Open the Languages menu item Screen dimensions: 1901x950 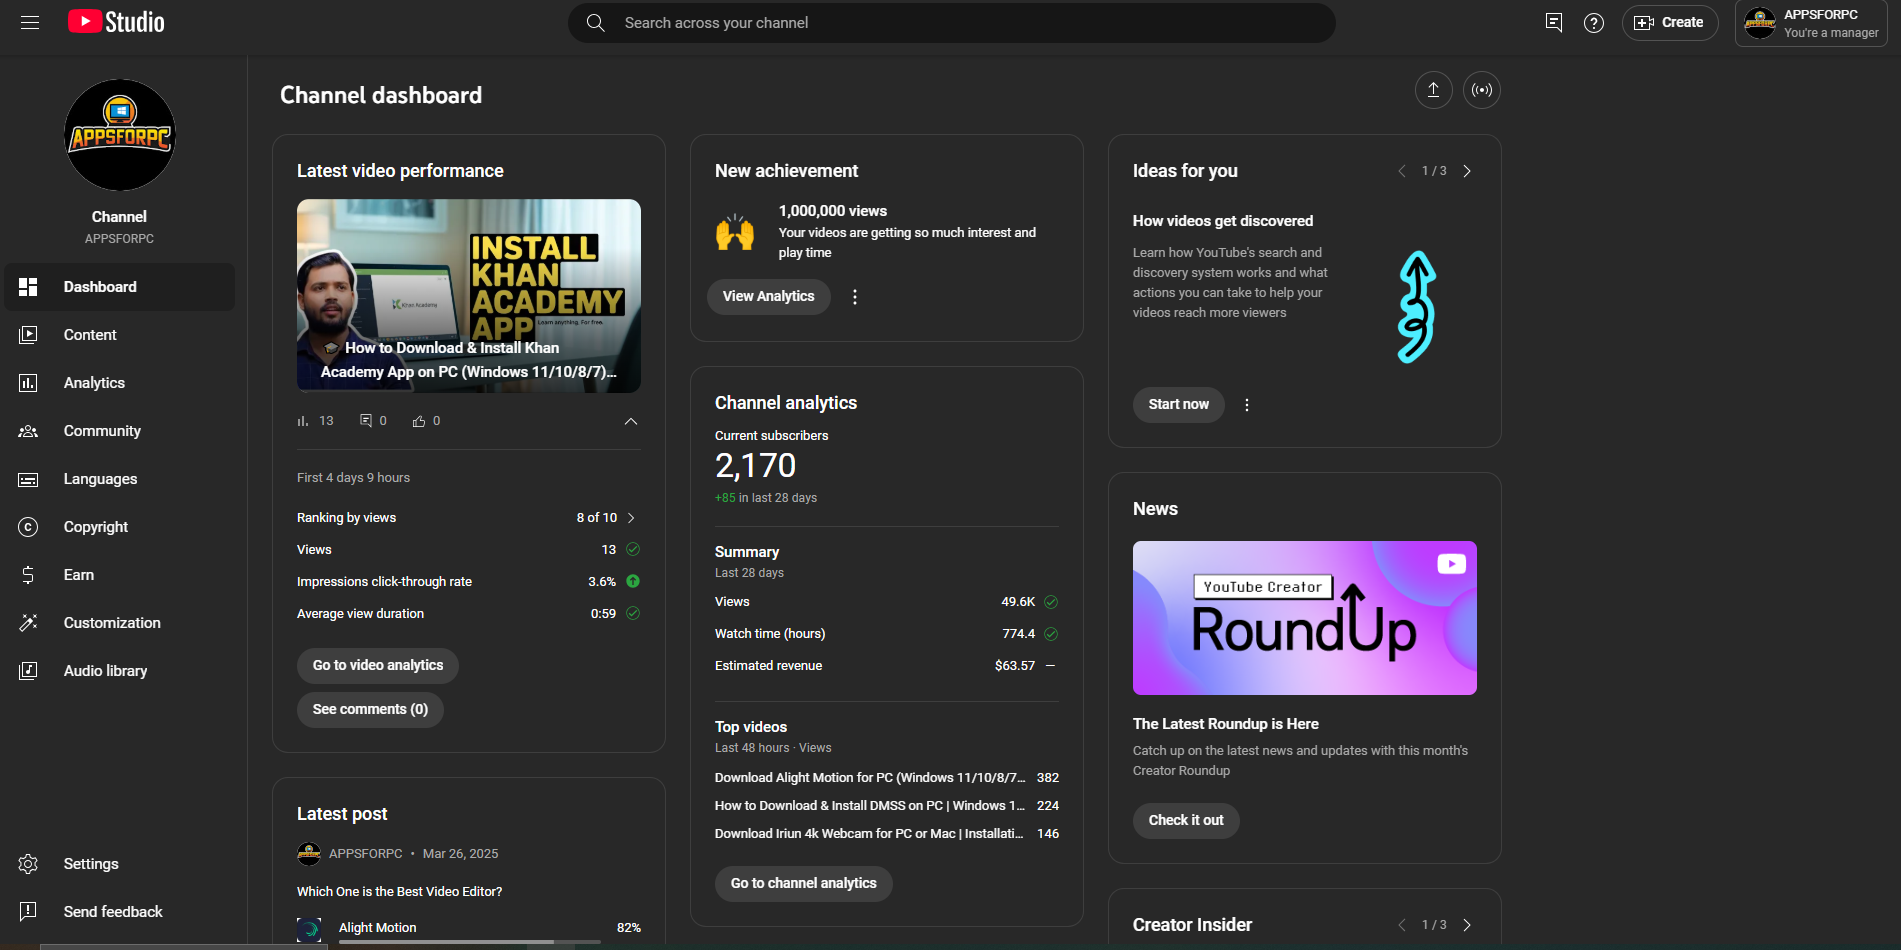[x=120, y=479]
